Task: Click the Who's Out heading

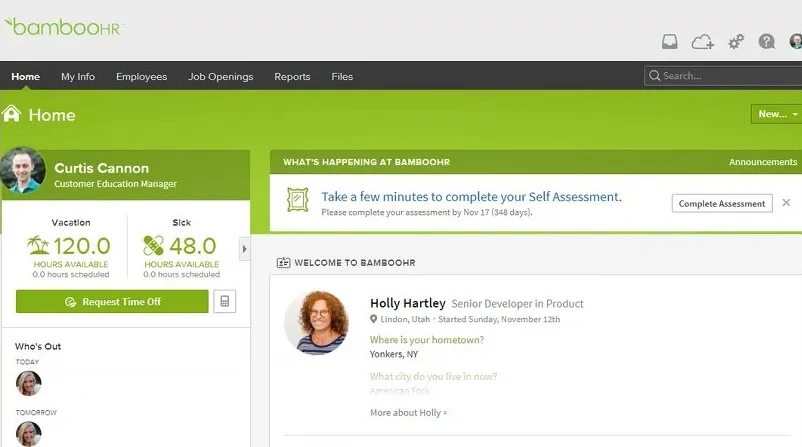Action: tap(38, 346)
